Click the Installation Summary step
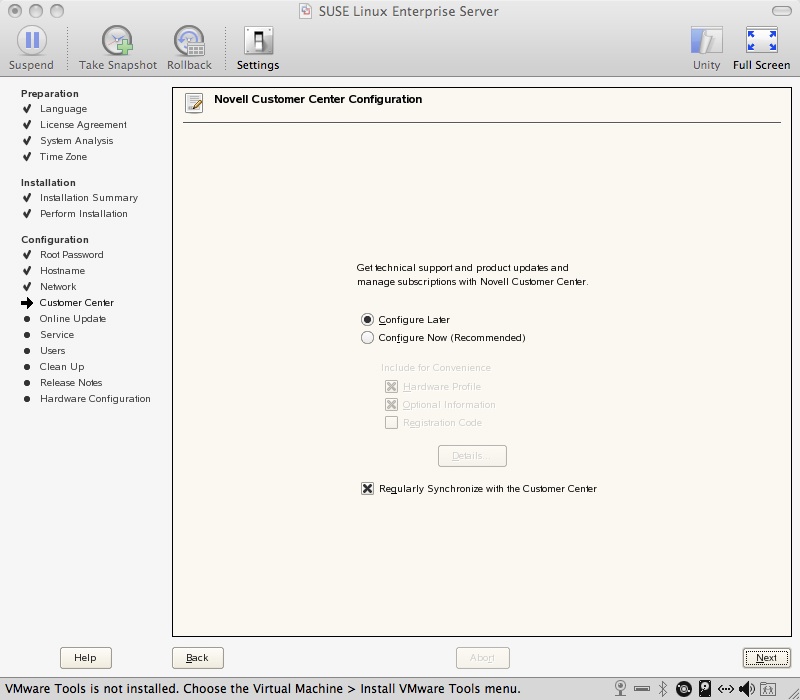The image size is (800, 700). click(x=89, y=197)
